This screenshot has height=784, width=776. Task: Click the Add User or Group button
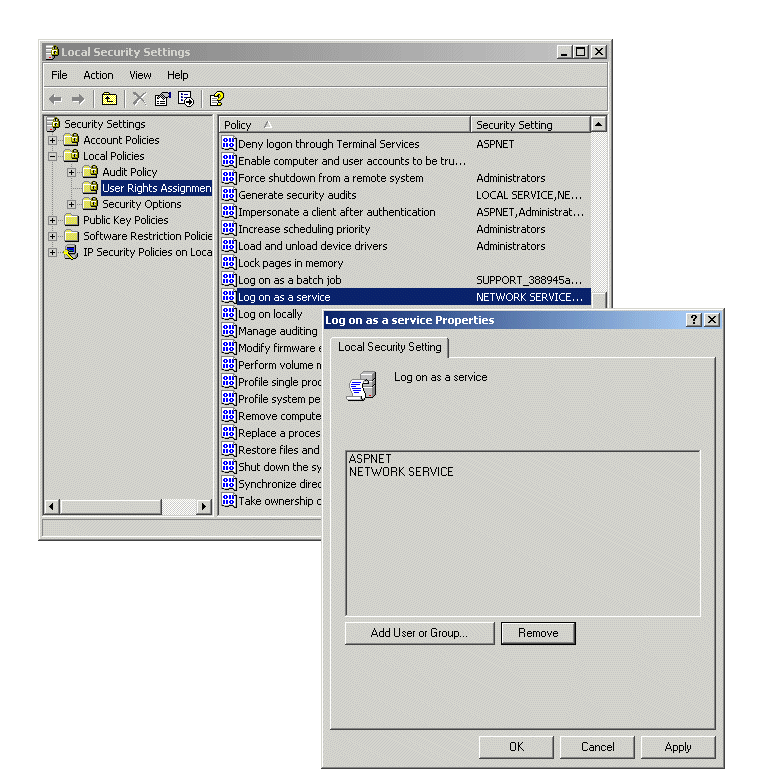[x=420, y=633]
